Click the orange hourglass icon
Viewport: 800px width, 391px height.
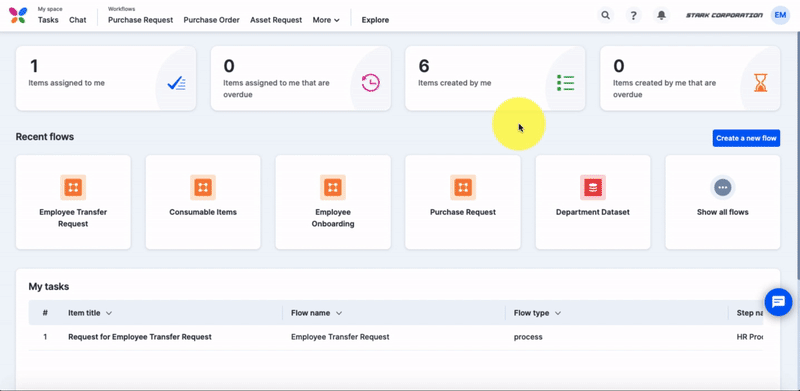click(761, 83)
